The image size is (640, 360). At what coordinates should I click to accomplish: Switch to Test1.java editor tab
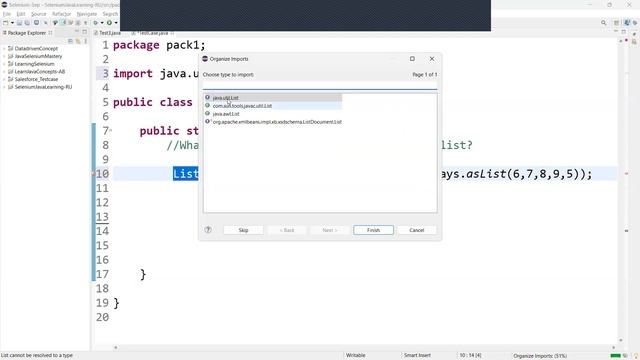107,33
